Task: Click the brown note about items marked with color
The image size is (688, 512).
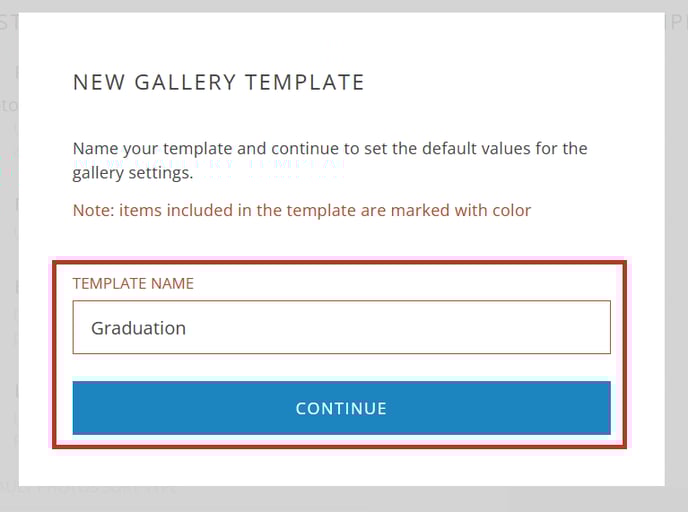Action: pos(302,211)
